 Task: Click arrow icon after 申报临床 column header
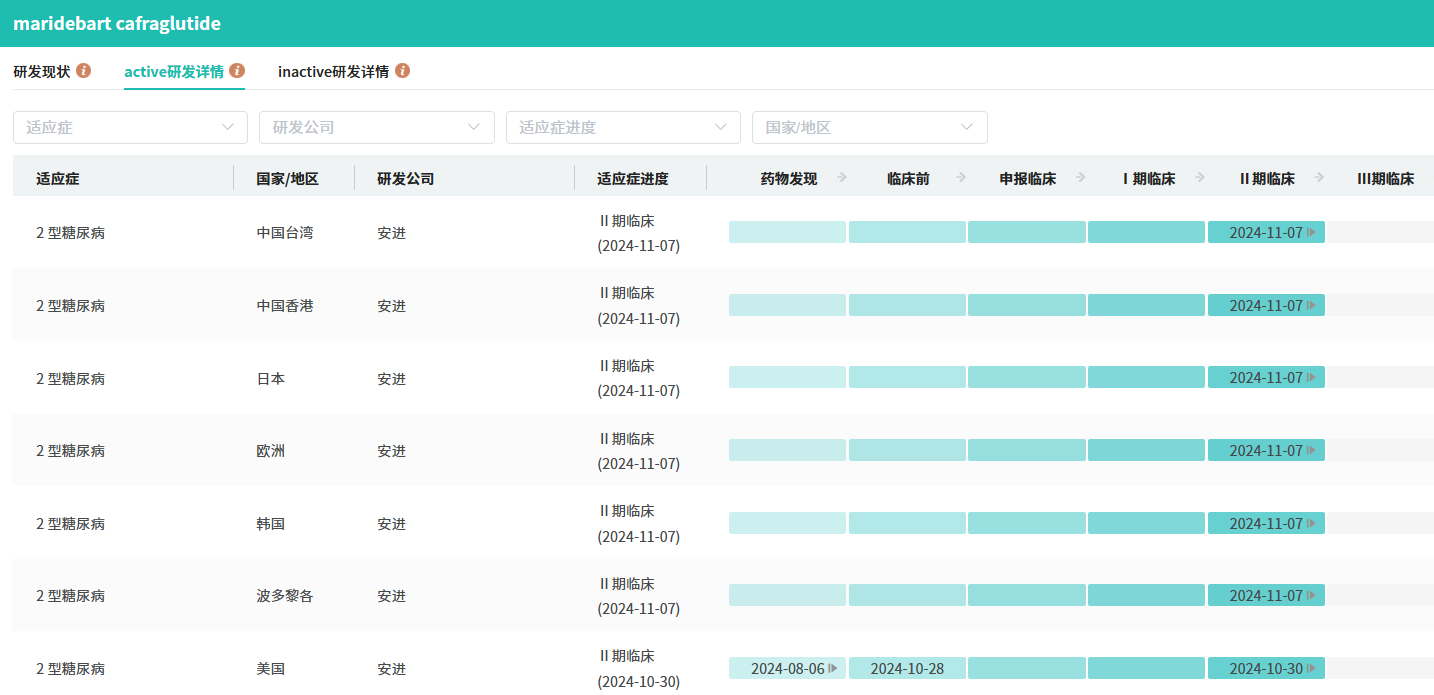point(1080,178)
